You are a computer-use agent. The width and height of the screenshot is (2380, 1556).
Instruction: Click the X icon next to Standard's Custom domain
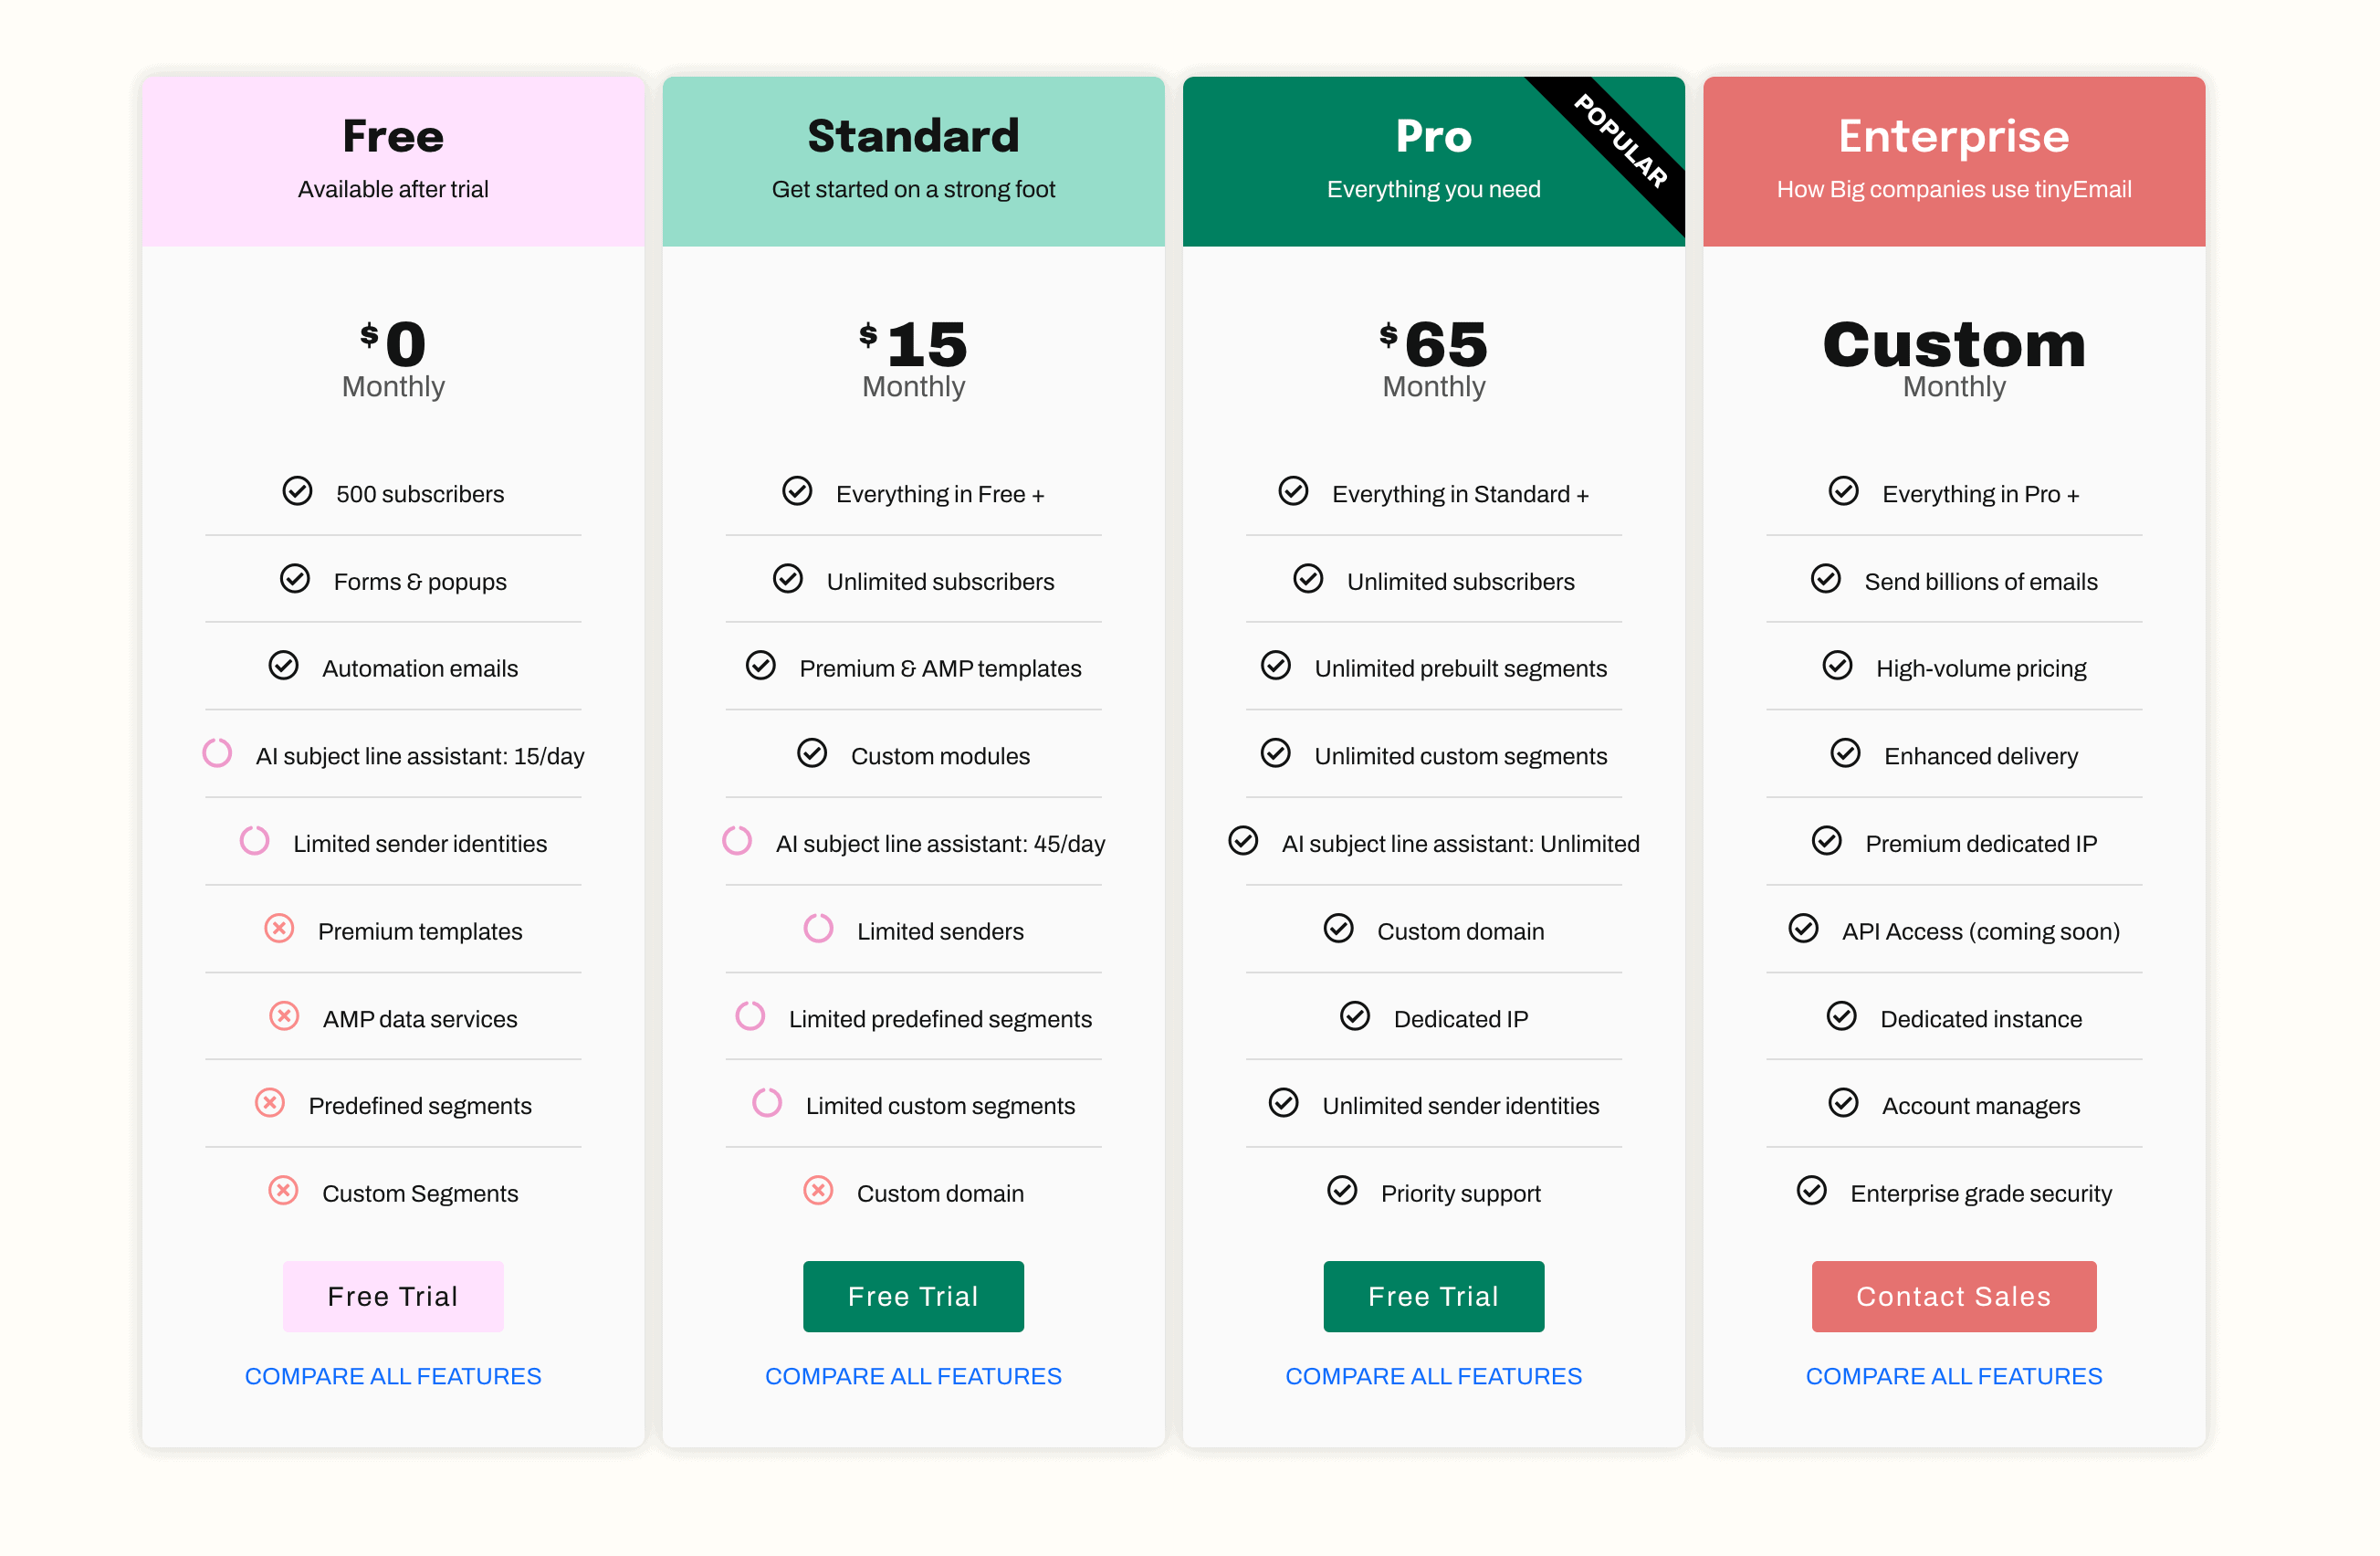[x=818, y=1191]
